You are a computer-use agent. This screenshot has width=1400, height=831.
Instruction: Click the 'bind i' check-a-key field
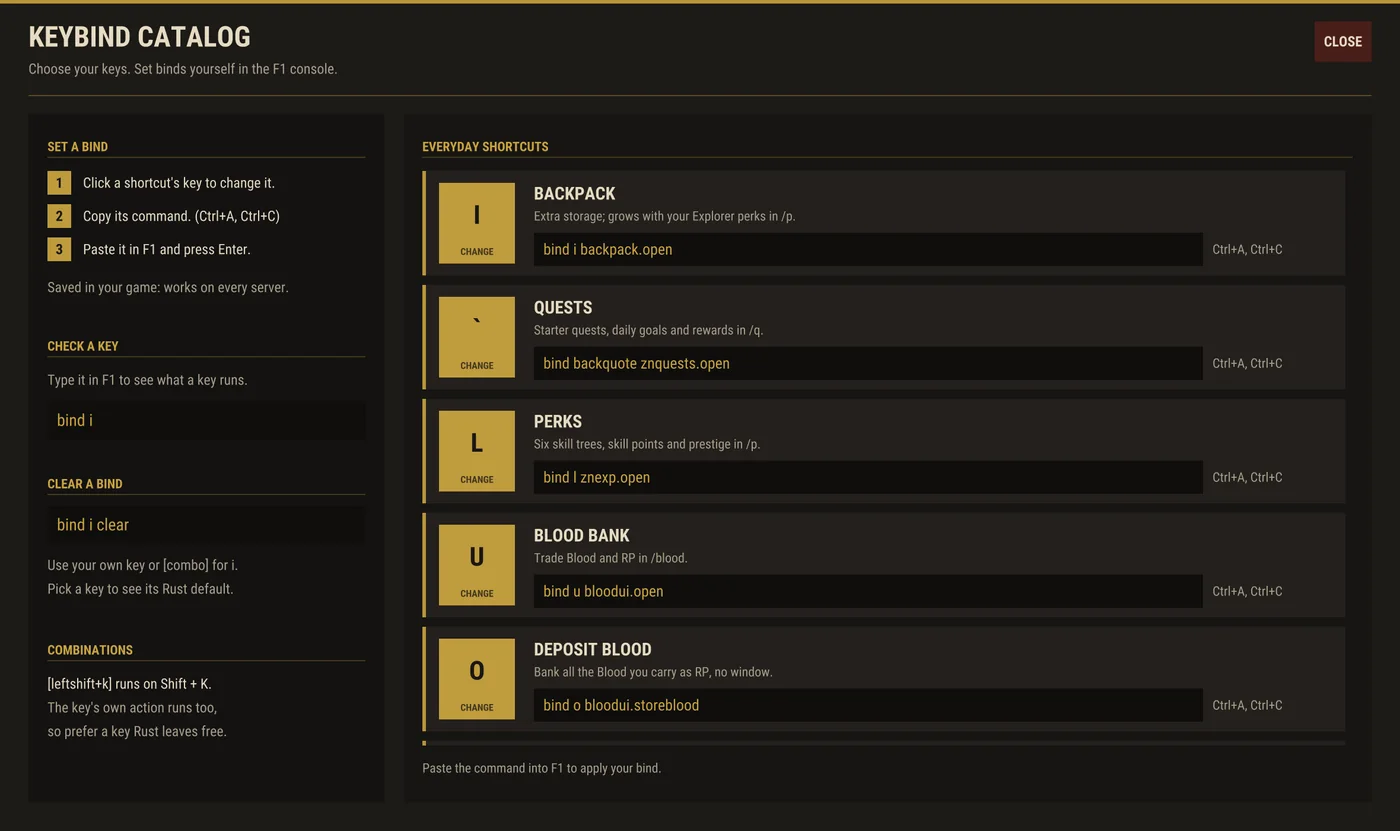(x=206, y=421)
